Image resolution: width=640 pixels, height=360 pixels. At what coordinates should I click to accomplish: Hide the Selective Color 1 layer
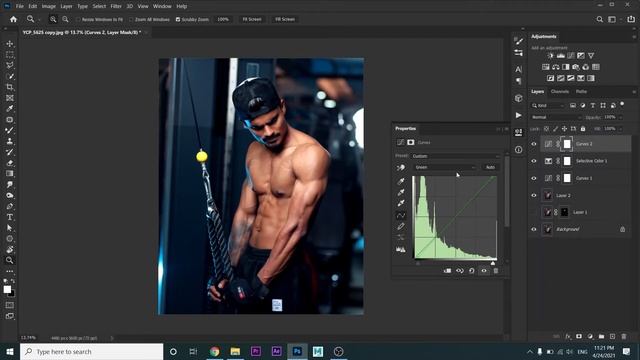[533, 161]
